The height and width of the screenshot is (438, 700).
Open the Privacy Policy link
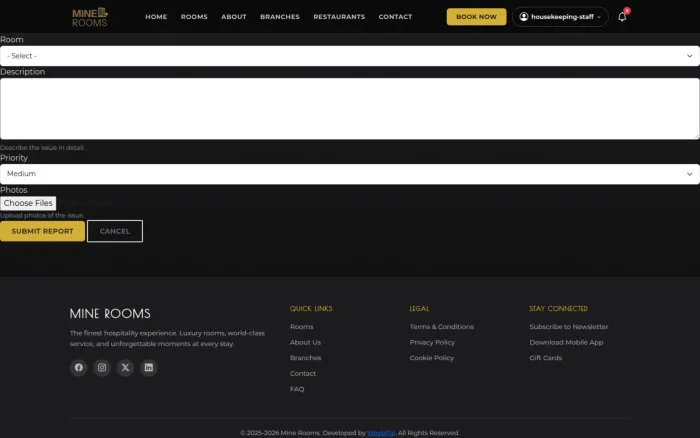(x=432, y=342)
